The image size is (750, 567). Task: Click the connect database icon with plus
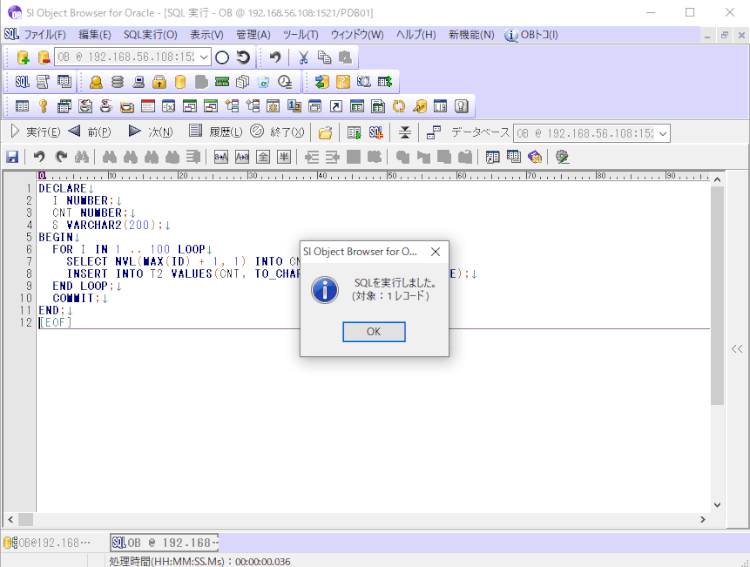[x=22, y=57]
